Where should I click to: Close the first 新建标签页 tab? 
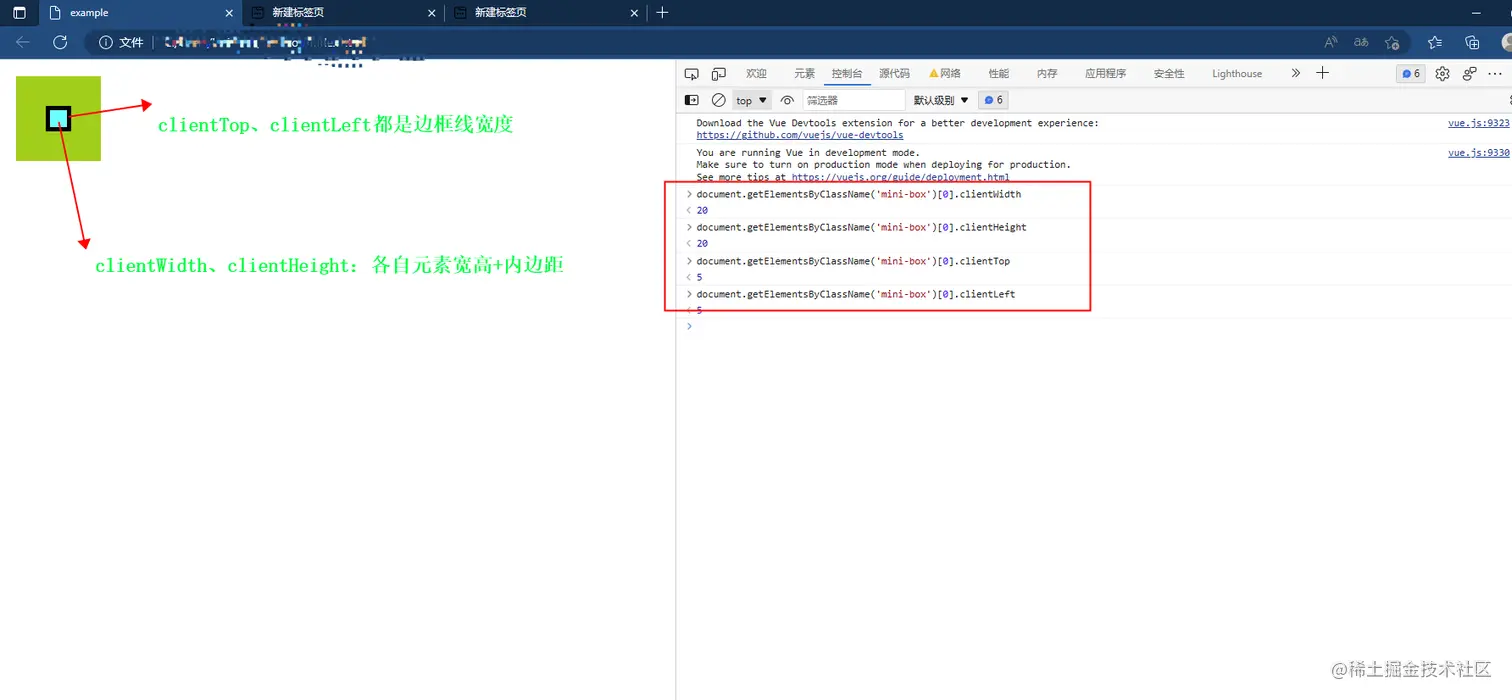pyautogui.click(x=432, y=13)
